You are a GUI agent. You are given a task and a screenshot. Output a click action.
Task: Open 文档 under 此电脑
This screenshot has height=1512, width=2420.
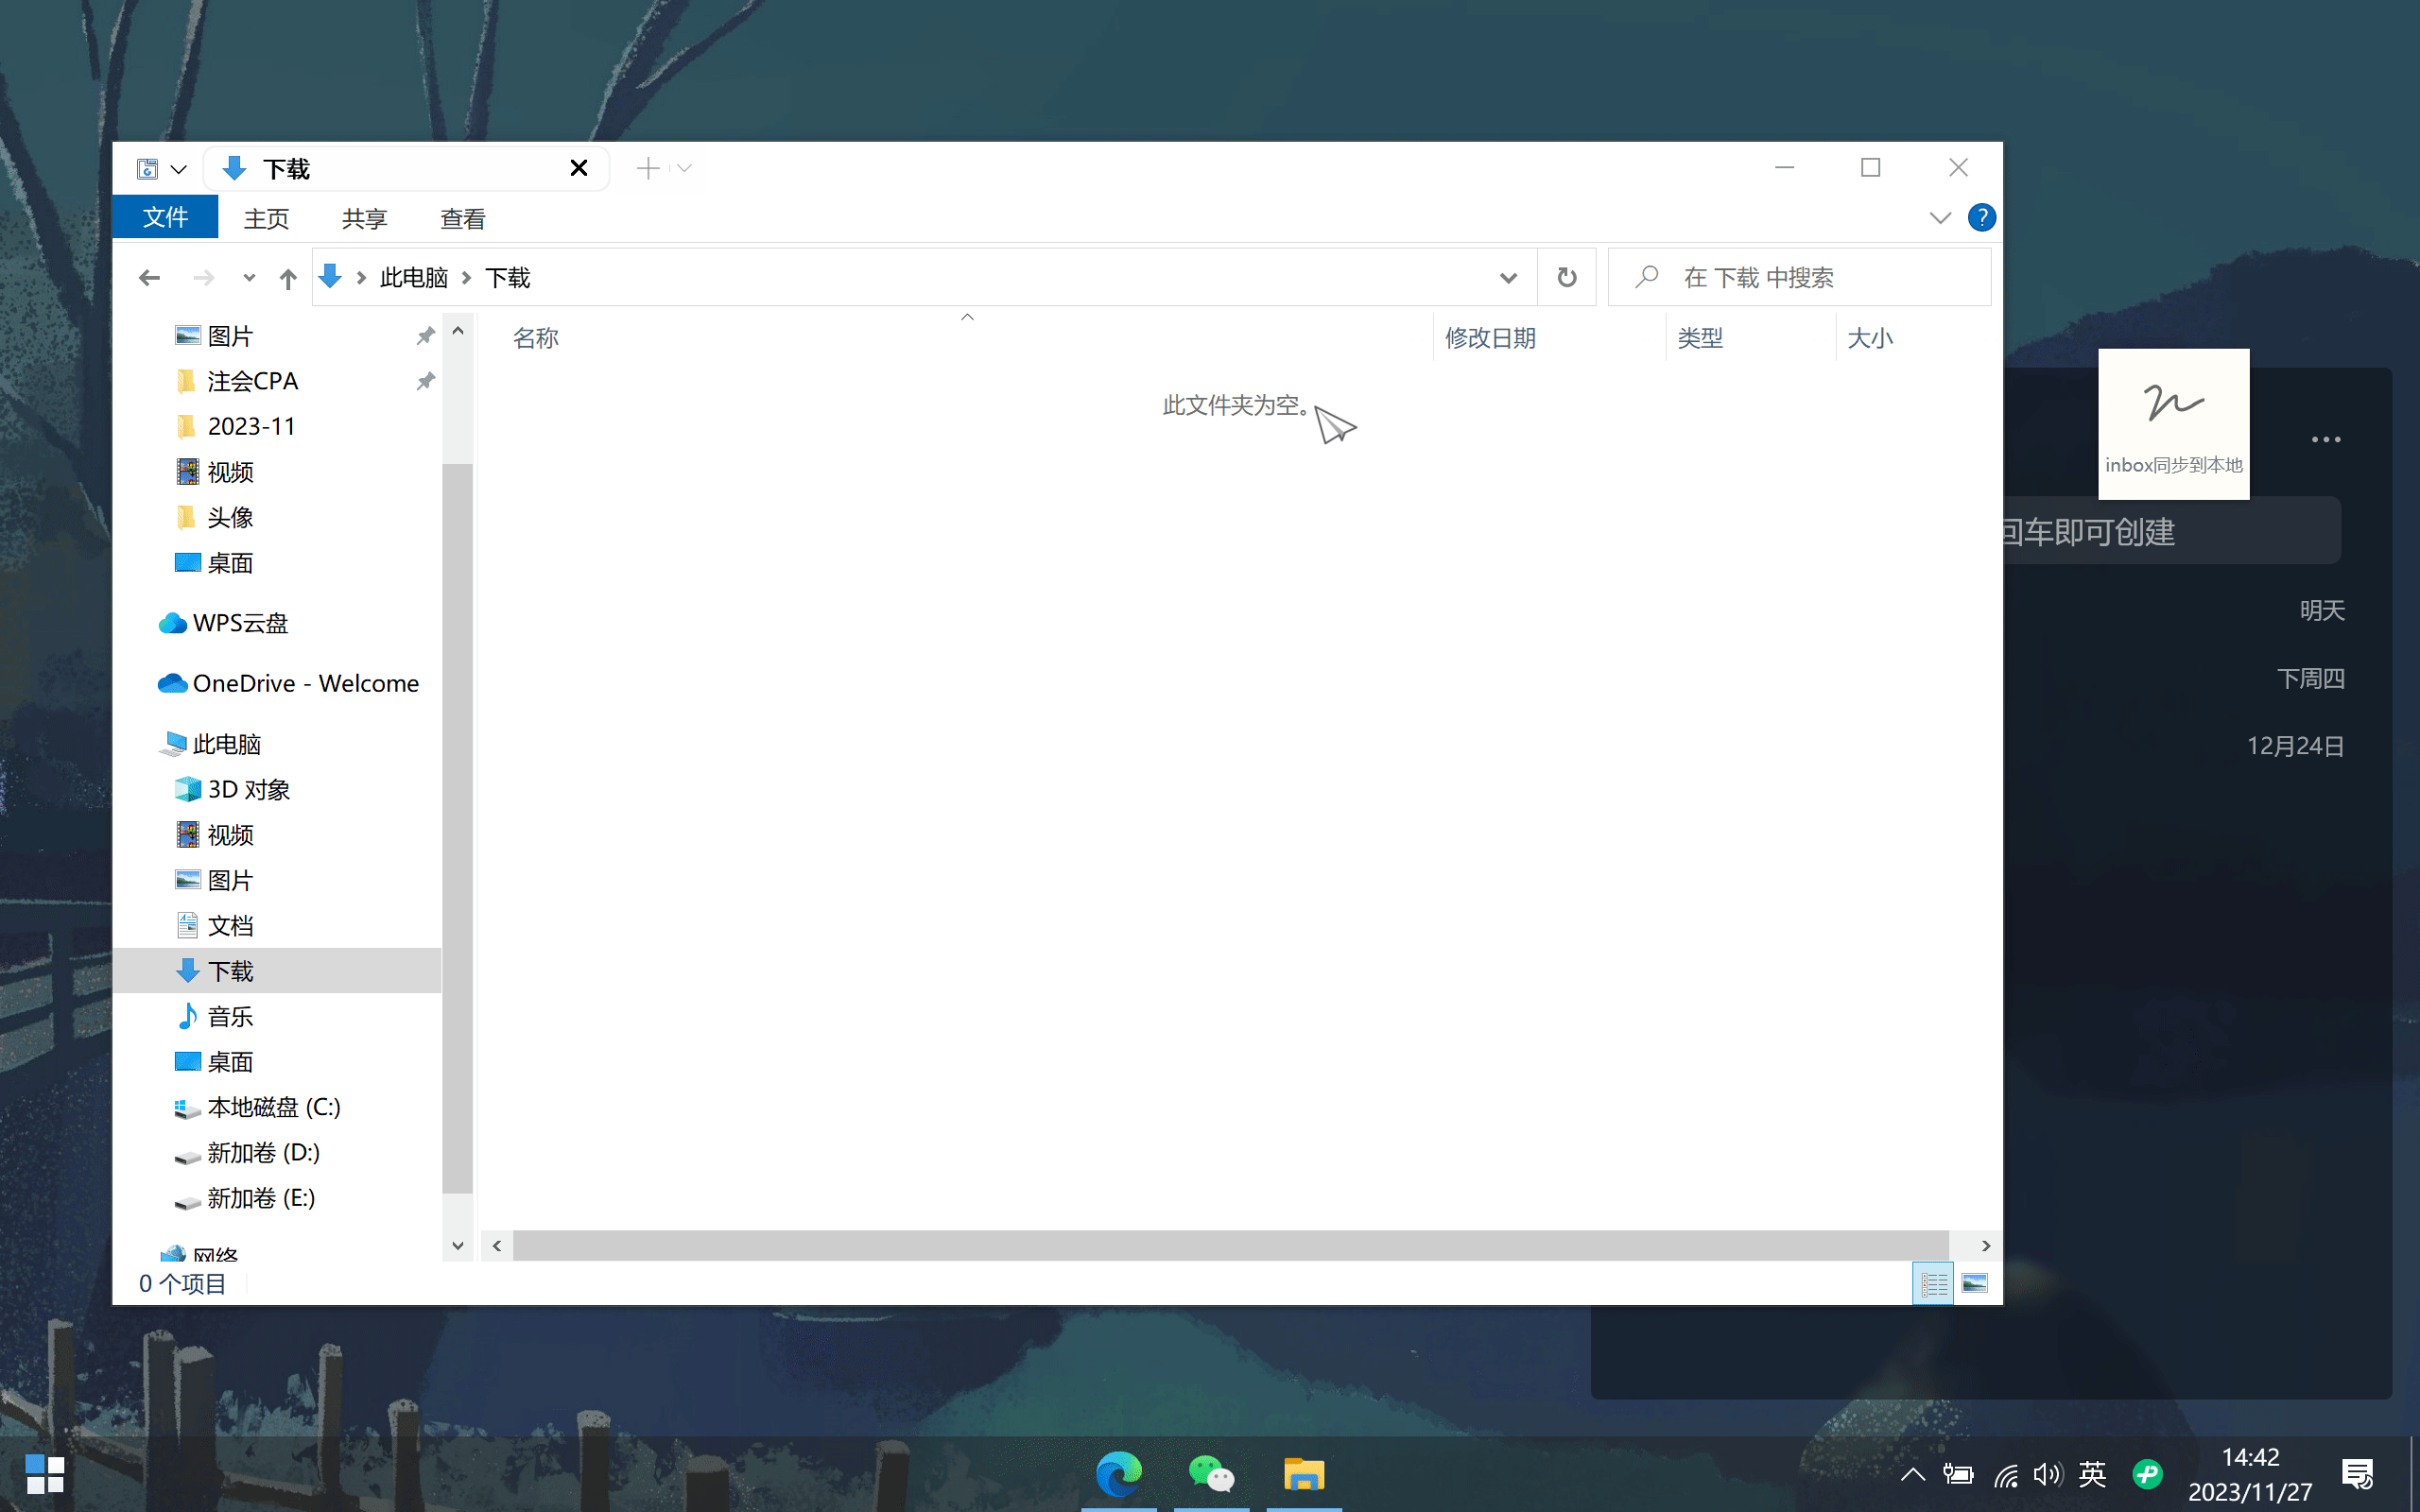tap(230, 926)
